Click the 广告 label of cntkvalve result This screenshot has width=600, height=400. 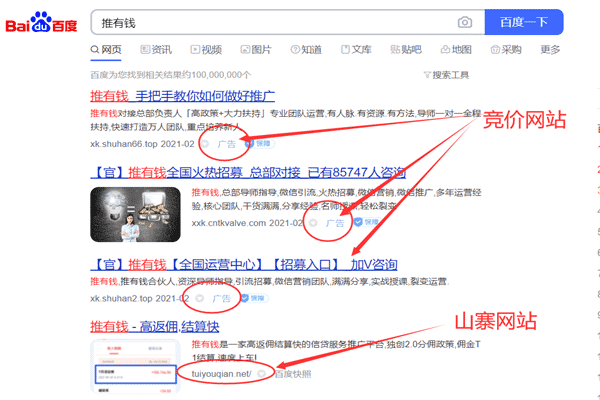335,223
